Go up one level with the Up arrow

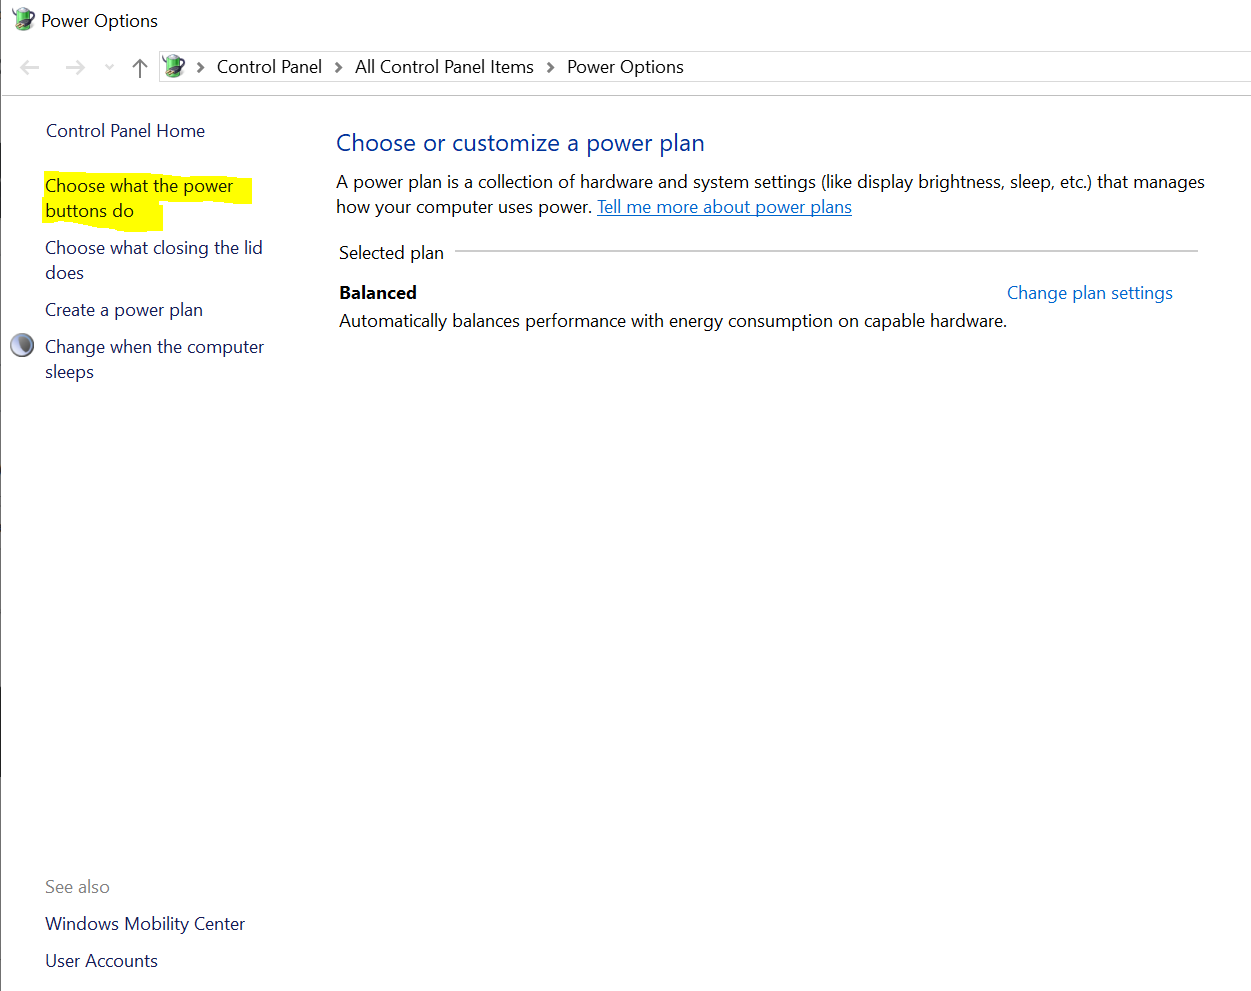pyautogui.click(x=140, y=67)
